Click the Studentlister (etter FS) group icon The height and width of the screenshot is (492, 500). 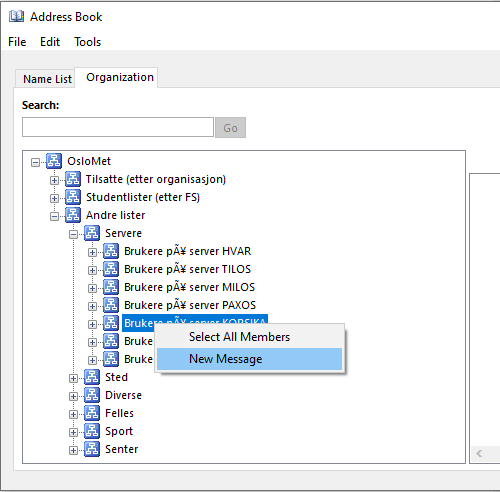pyautogui.click(x=73, y=197)
